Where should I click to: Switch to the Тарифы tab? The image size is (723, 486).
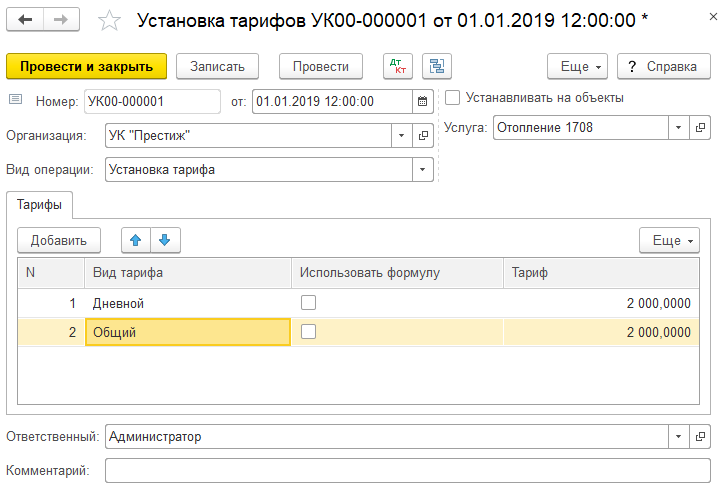point(38,205)
